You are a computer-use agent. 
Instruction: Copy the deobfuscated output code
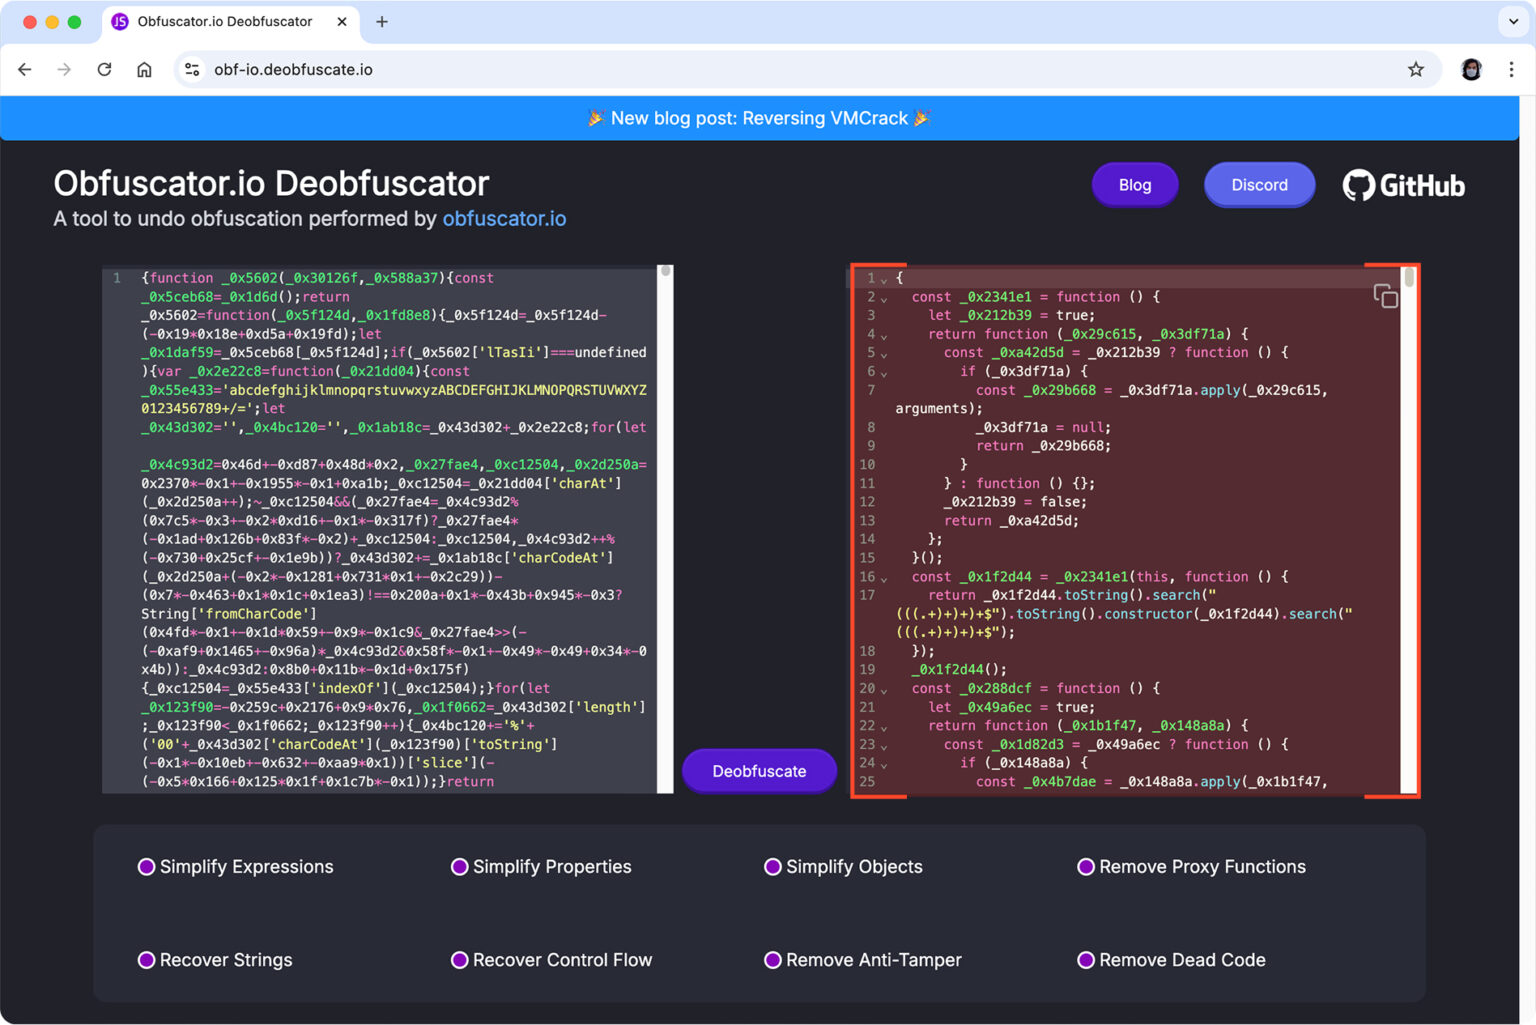click(1385, 296)
